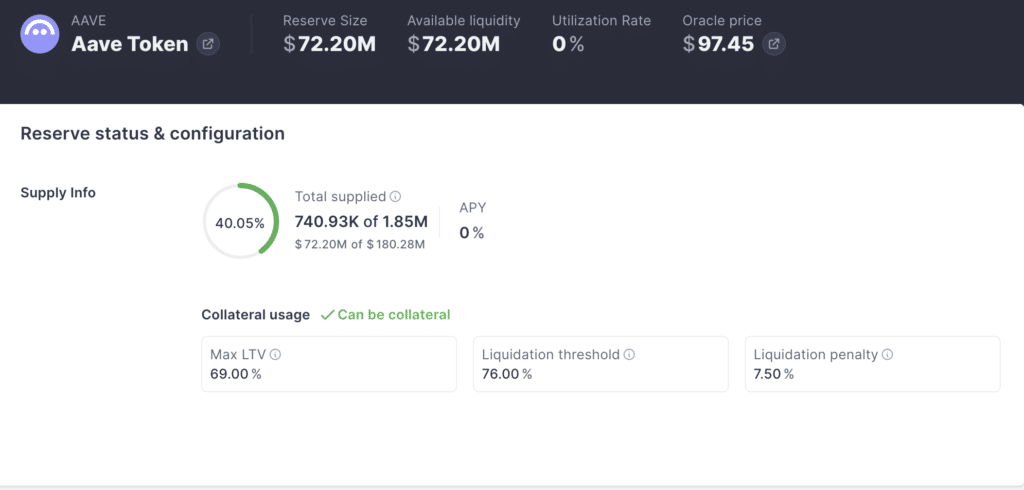The image size is (1024, 490).
Task: Click the 40.05% circular supply progress ring
Action: [x=240, y=222]
